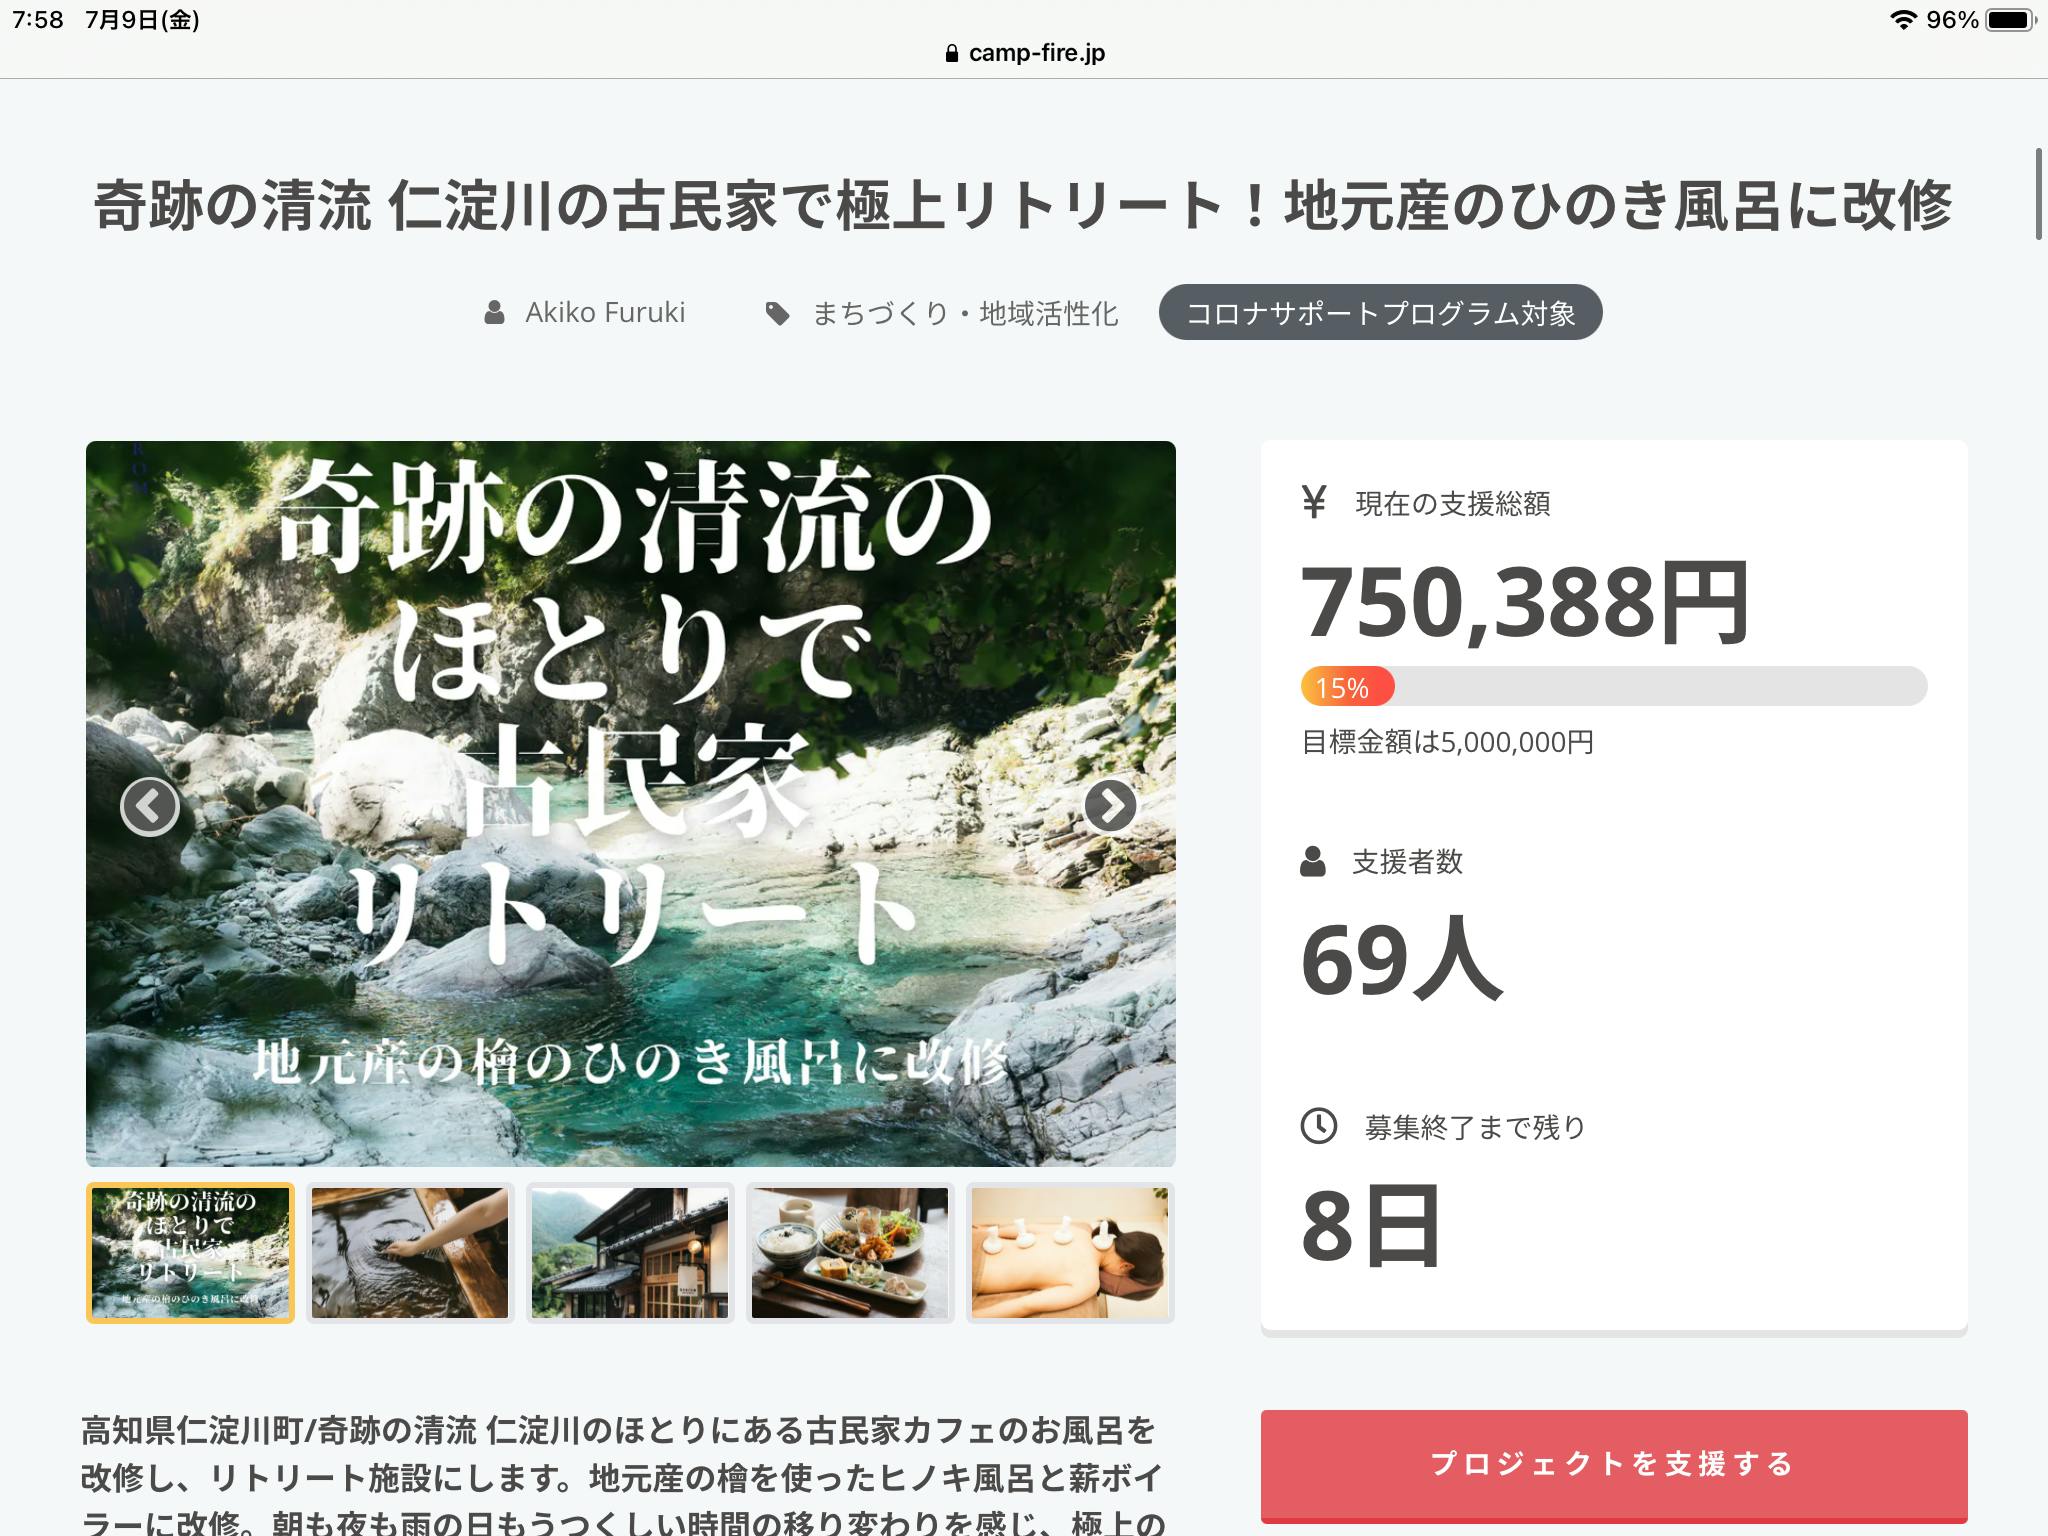Tap the コロナサポートプログラム対象 badge
The height and width of the screenshot is (1536, 2048).
pos(1380,313)
